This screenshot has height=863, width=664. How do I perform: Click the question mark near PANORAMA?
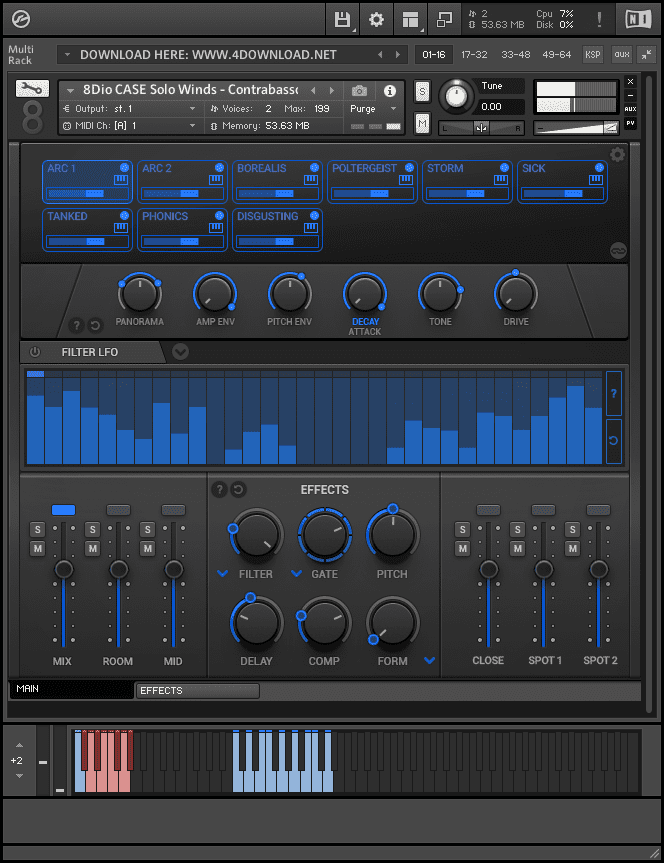[x=77, y=325]
